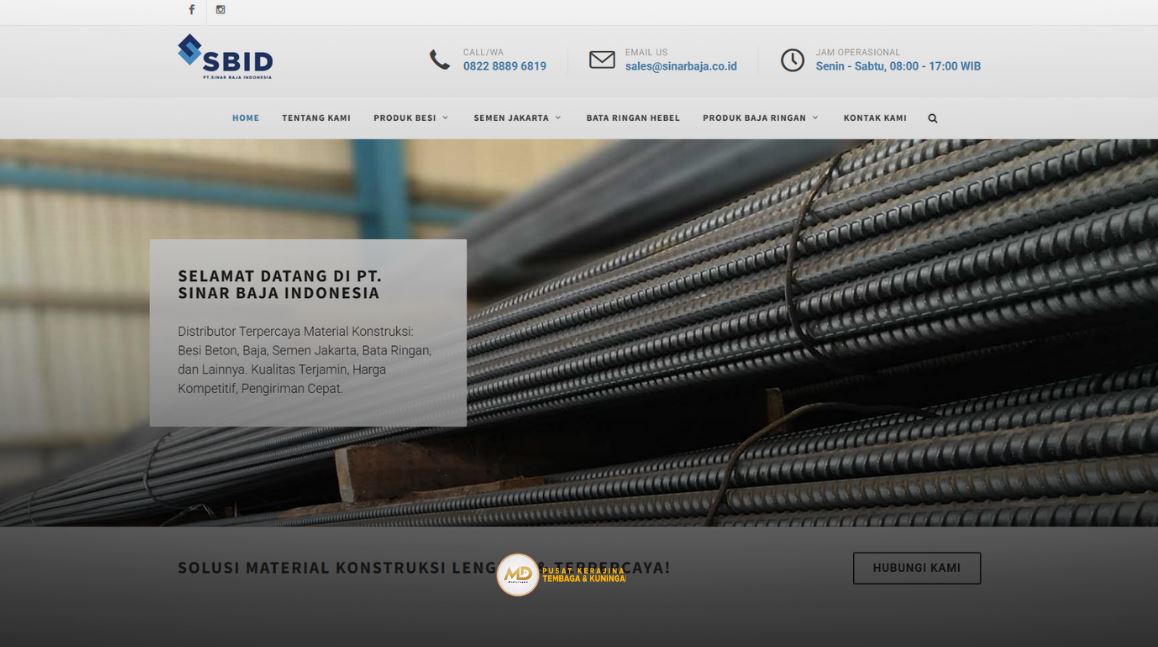Expand the Produk Besi dropdown menu
The width and height of the screenshot is (1158, 647).
(411, 118)
